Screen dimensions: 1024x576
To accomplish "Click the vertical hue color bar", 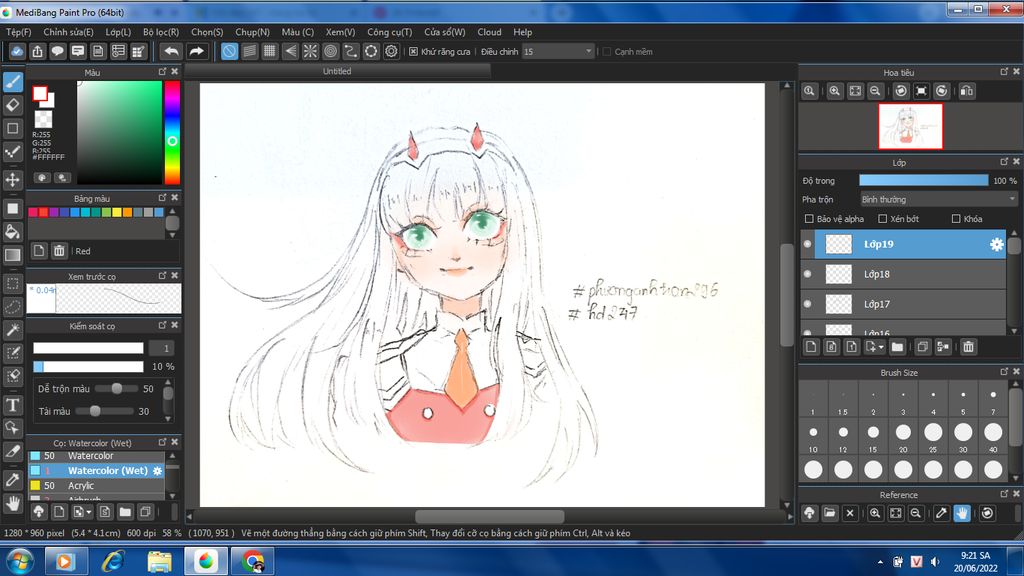I will pos(172,133).
